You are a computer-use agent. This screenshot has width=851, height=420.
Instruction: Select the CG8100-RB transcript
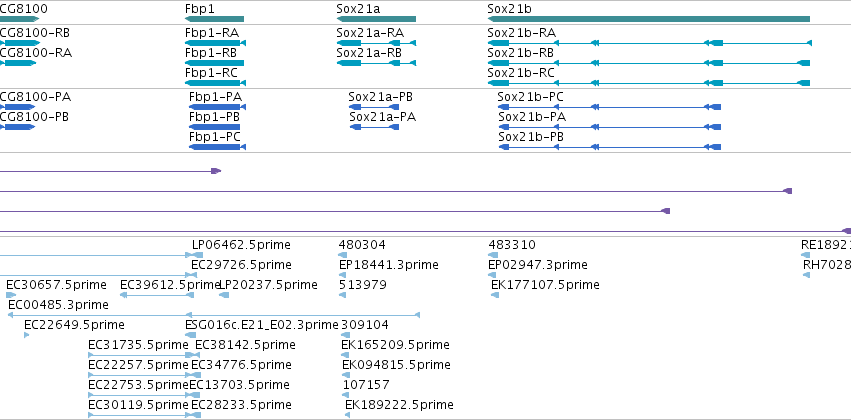[x=20, y=43]
